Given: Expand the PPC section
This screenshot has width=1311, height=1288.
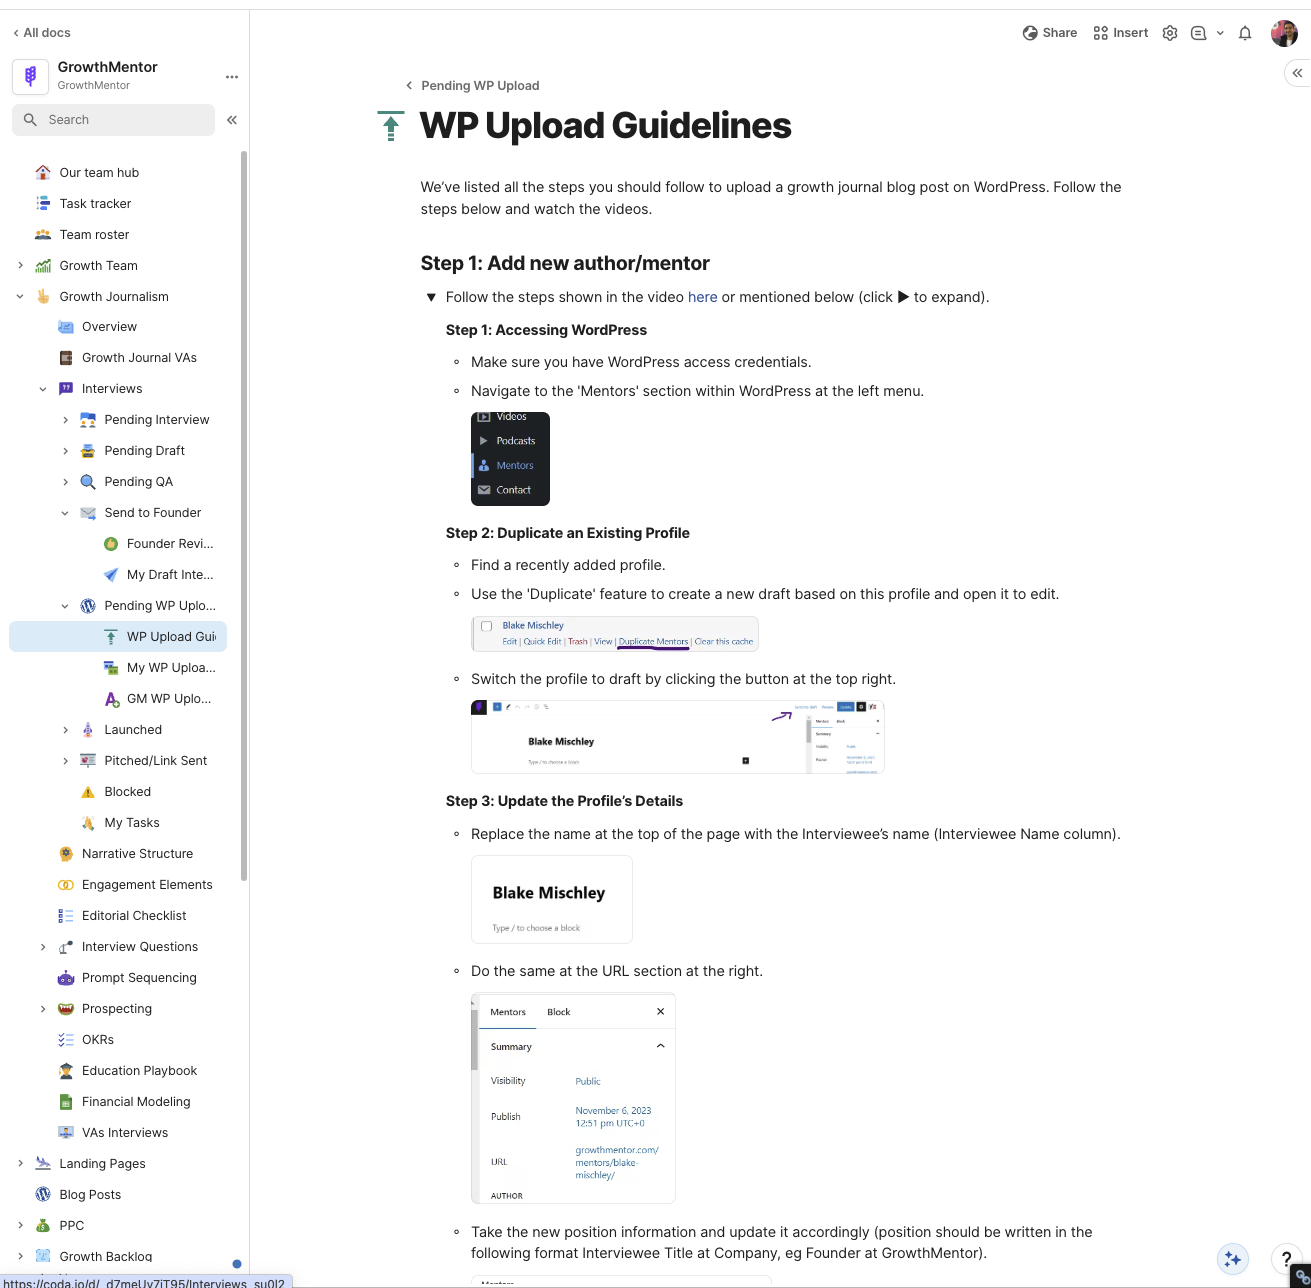Looking at the screenshot, I should 20,1226.
